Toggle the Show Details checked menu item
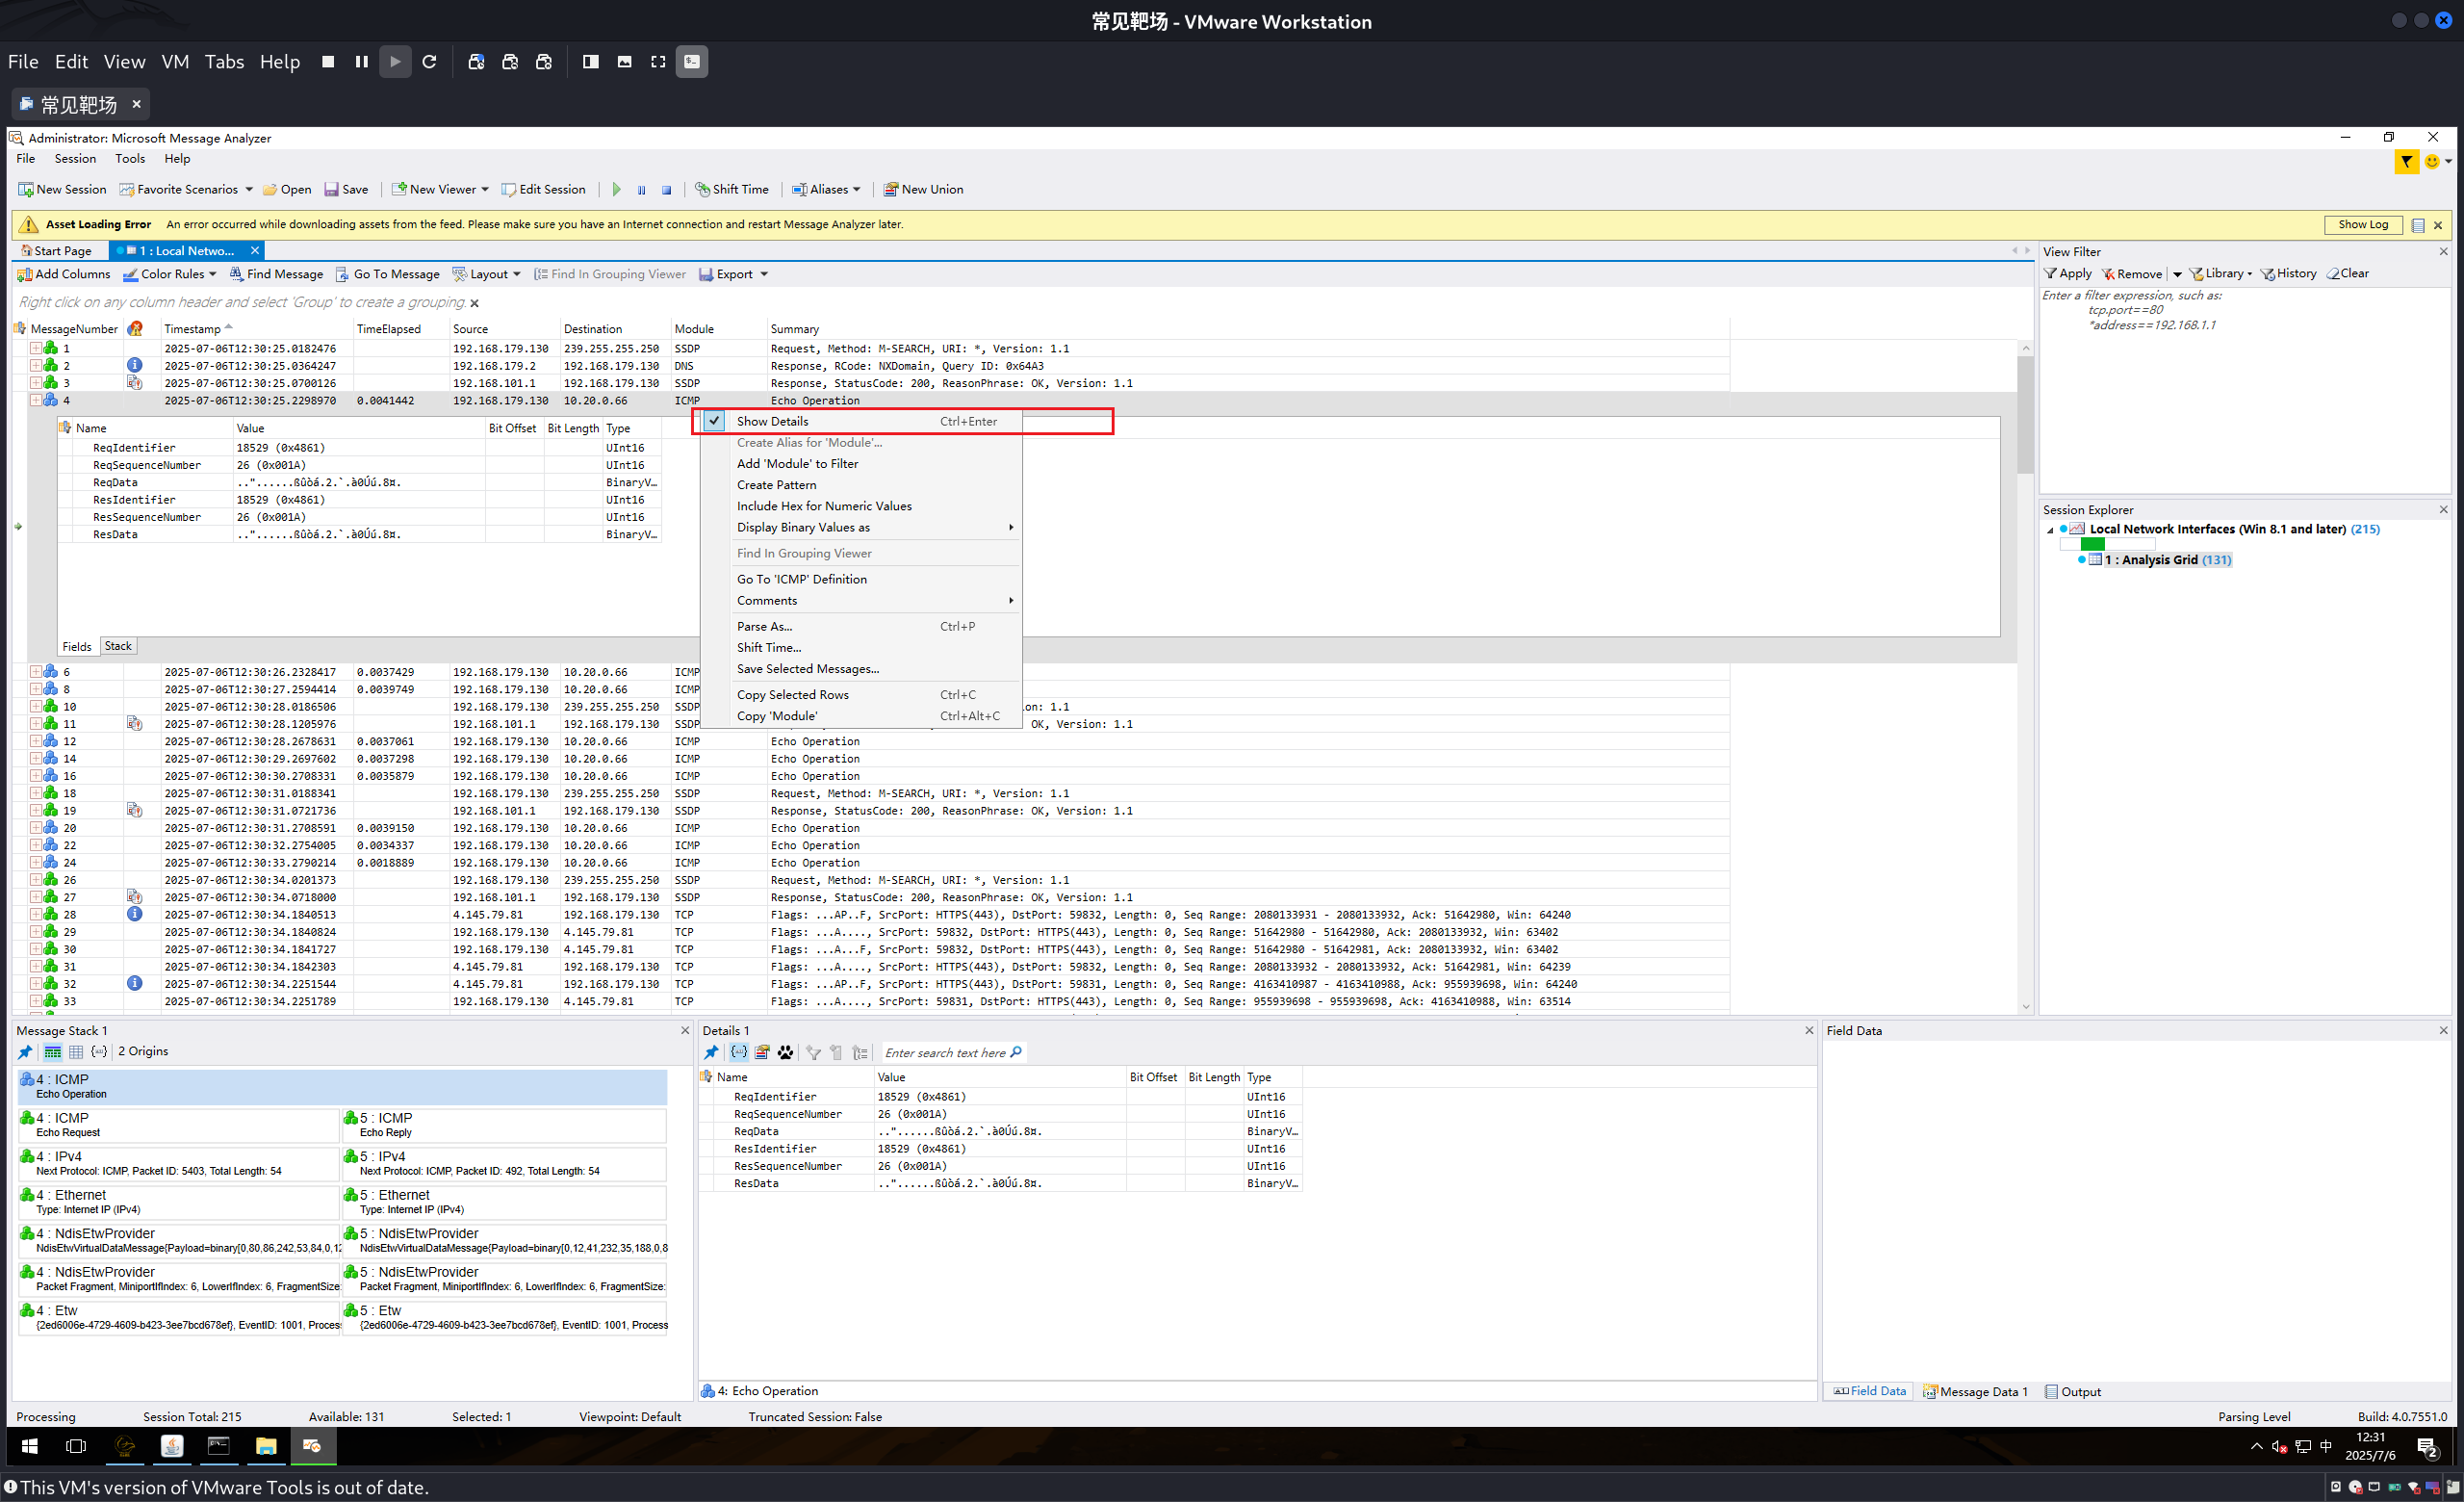This screenshot has width=2464, height=1502. pos(772,421)
